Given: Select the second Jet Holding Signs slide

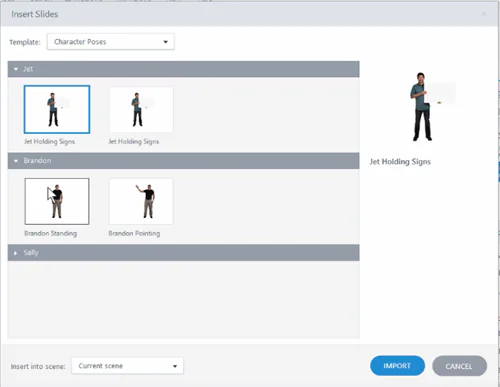Looking at the screenshot, I should pos(141,109).
